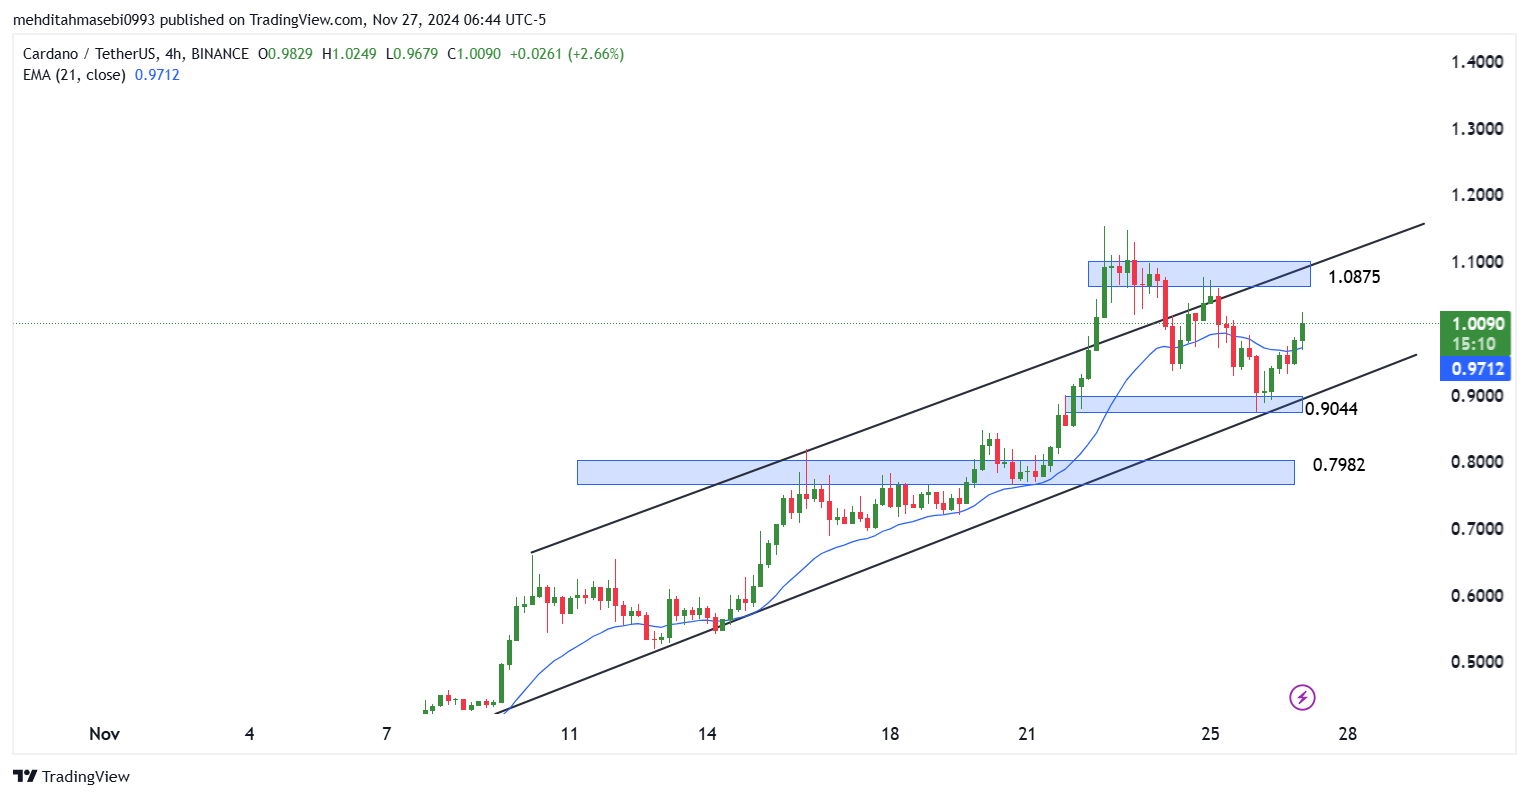Click the O0.9829 open value in header
The image size is (1529, 798).
click(285, 54)
